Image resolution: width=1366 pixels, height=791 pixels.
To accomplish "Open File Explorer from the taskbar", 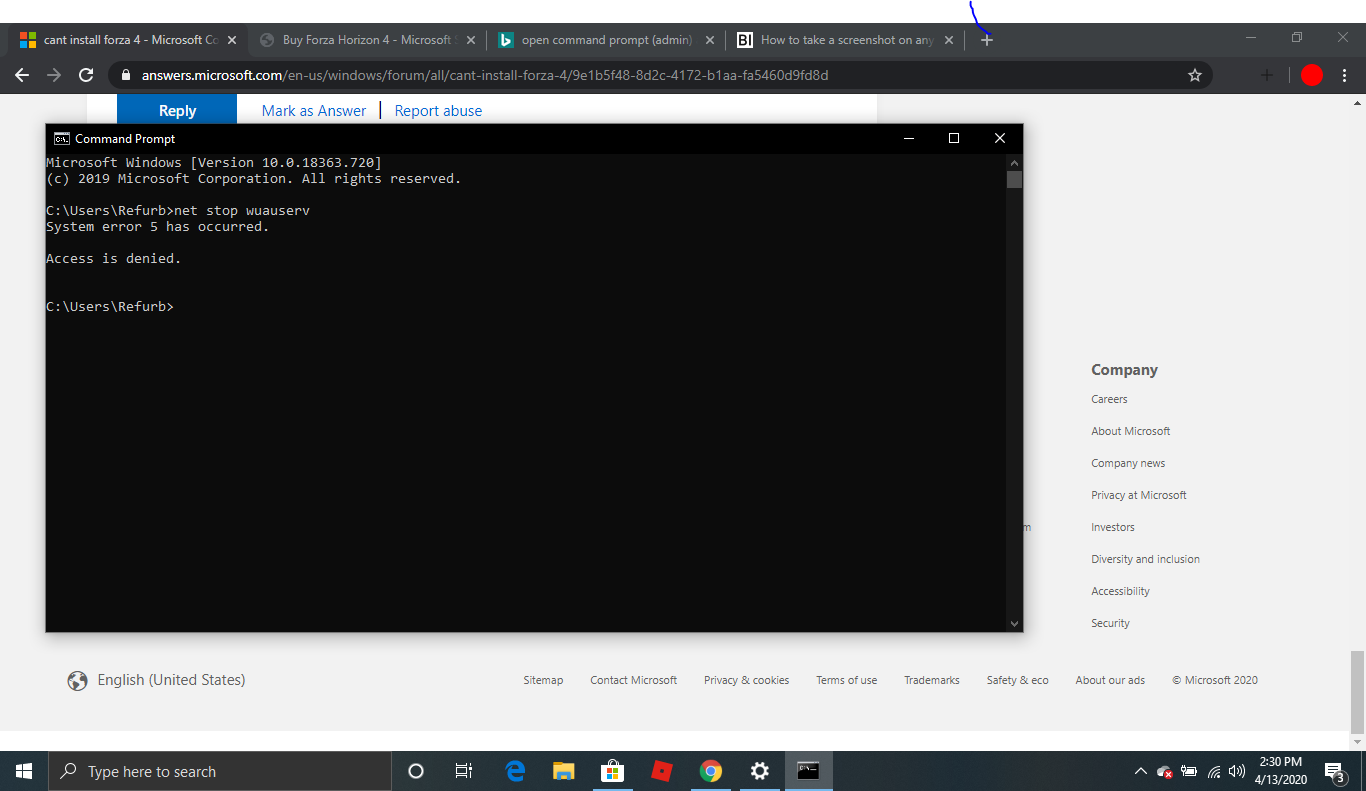I will 564,771.
